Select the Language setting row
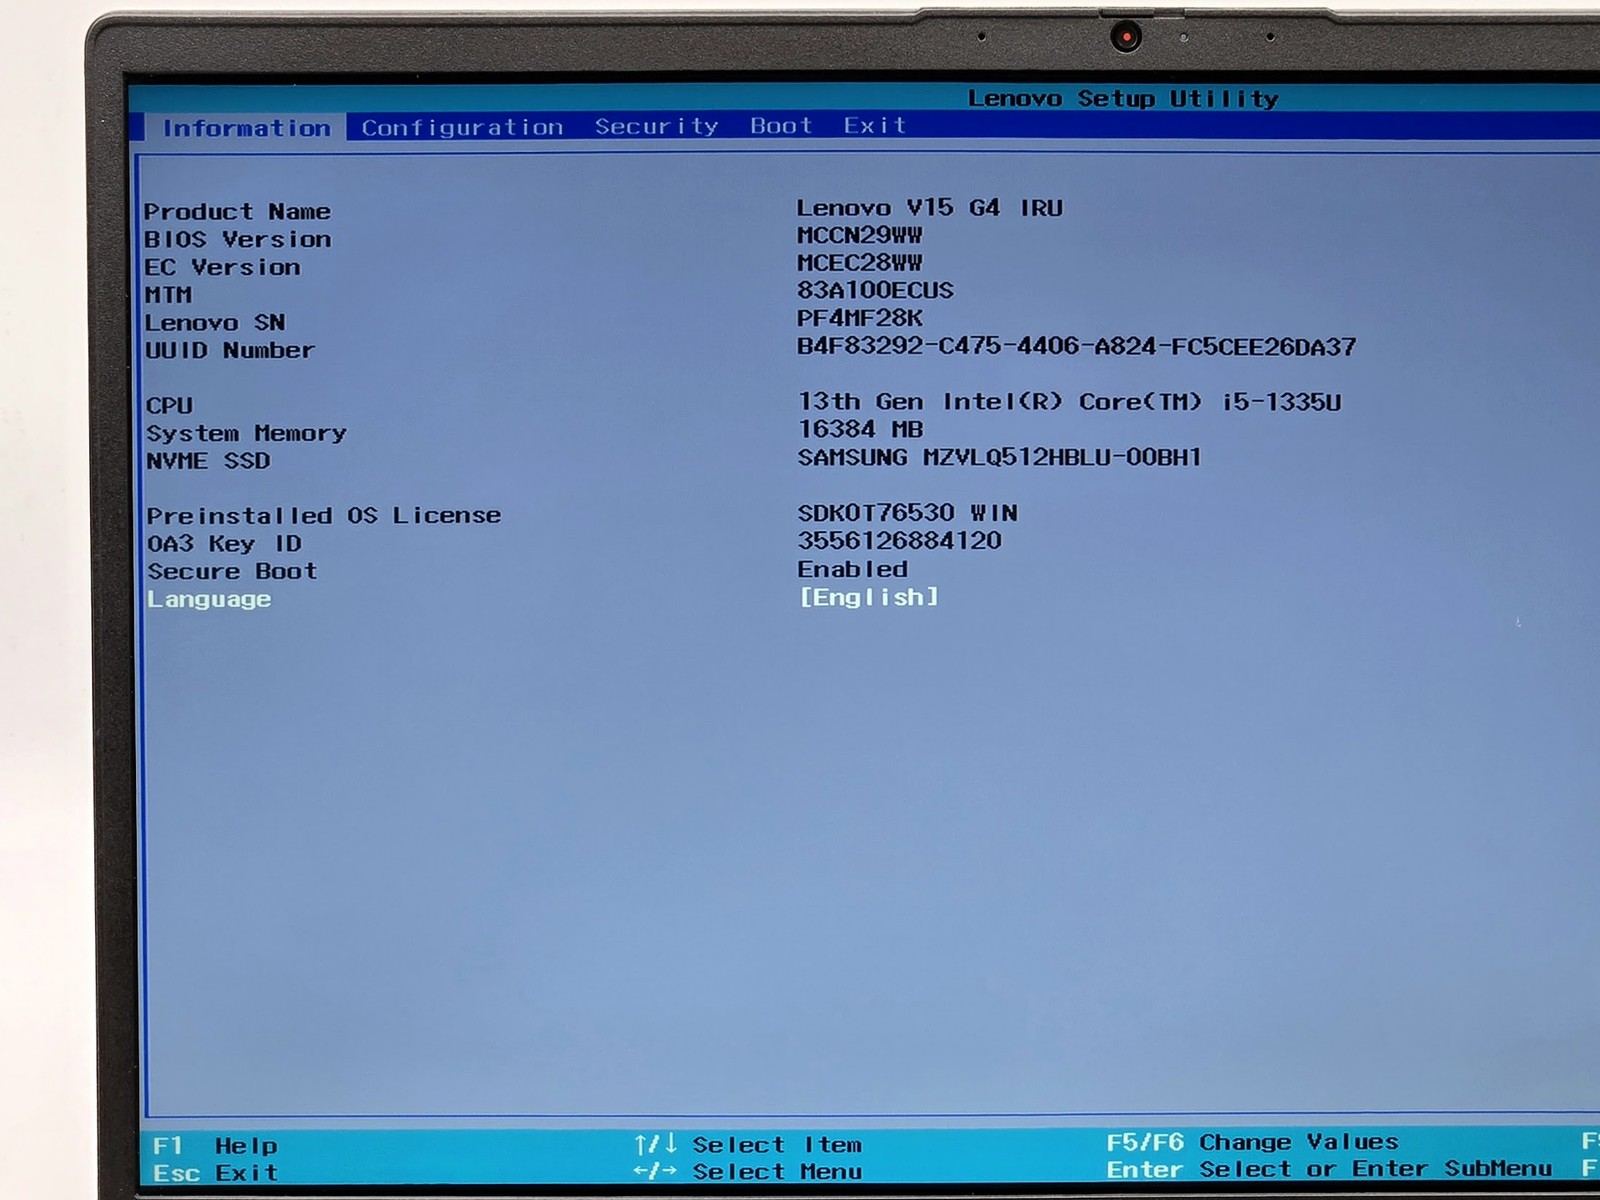1600x1200 pixels. [543, 598]
